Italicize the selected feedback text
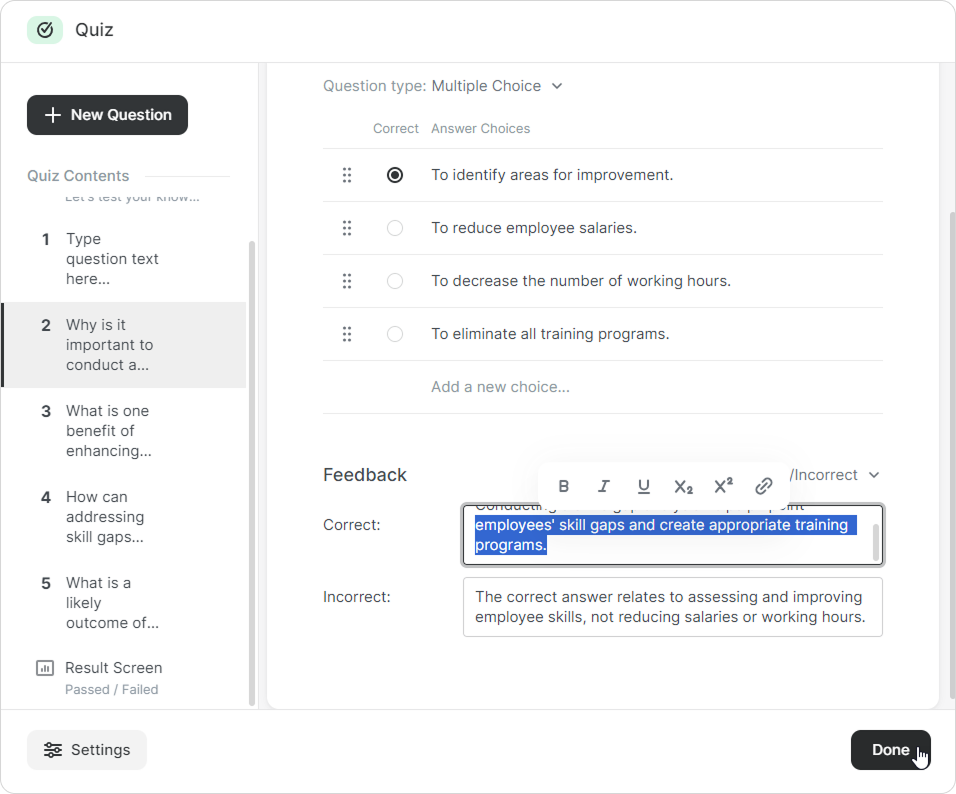The image size is (956, 794). click(x=604, y=486)
